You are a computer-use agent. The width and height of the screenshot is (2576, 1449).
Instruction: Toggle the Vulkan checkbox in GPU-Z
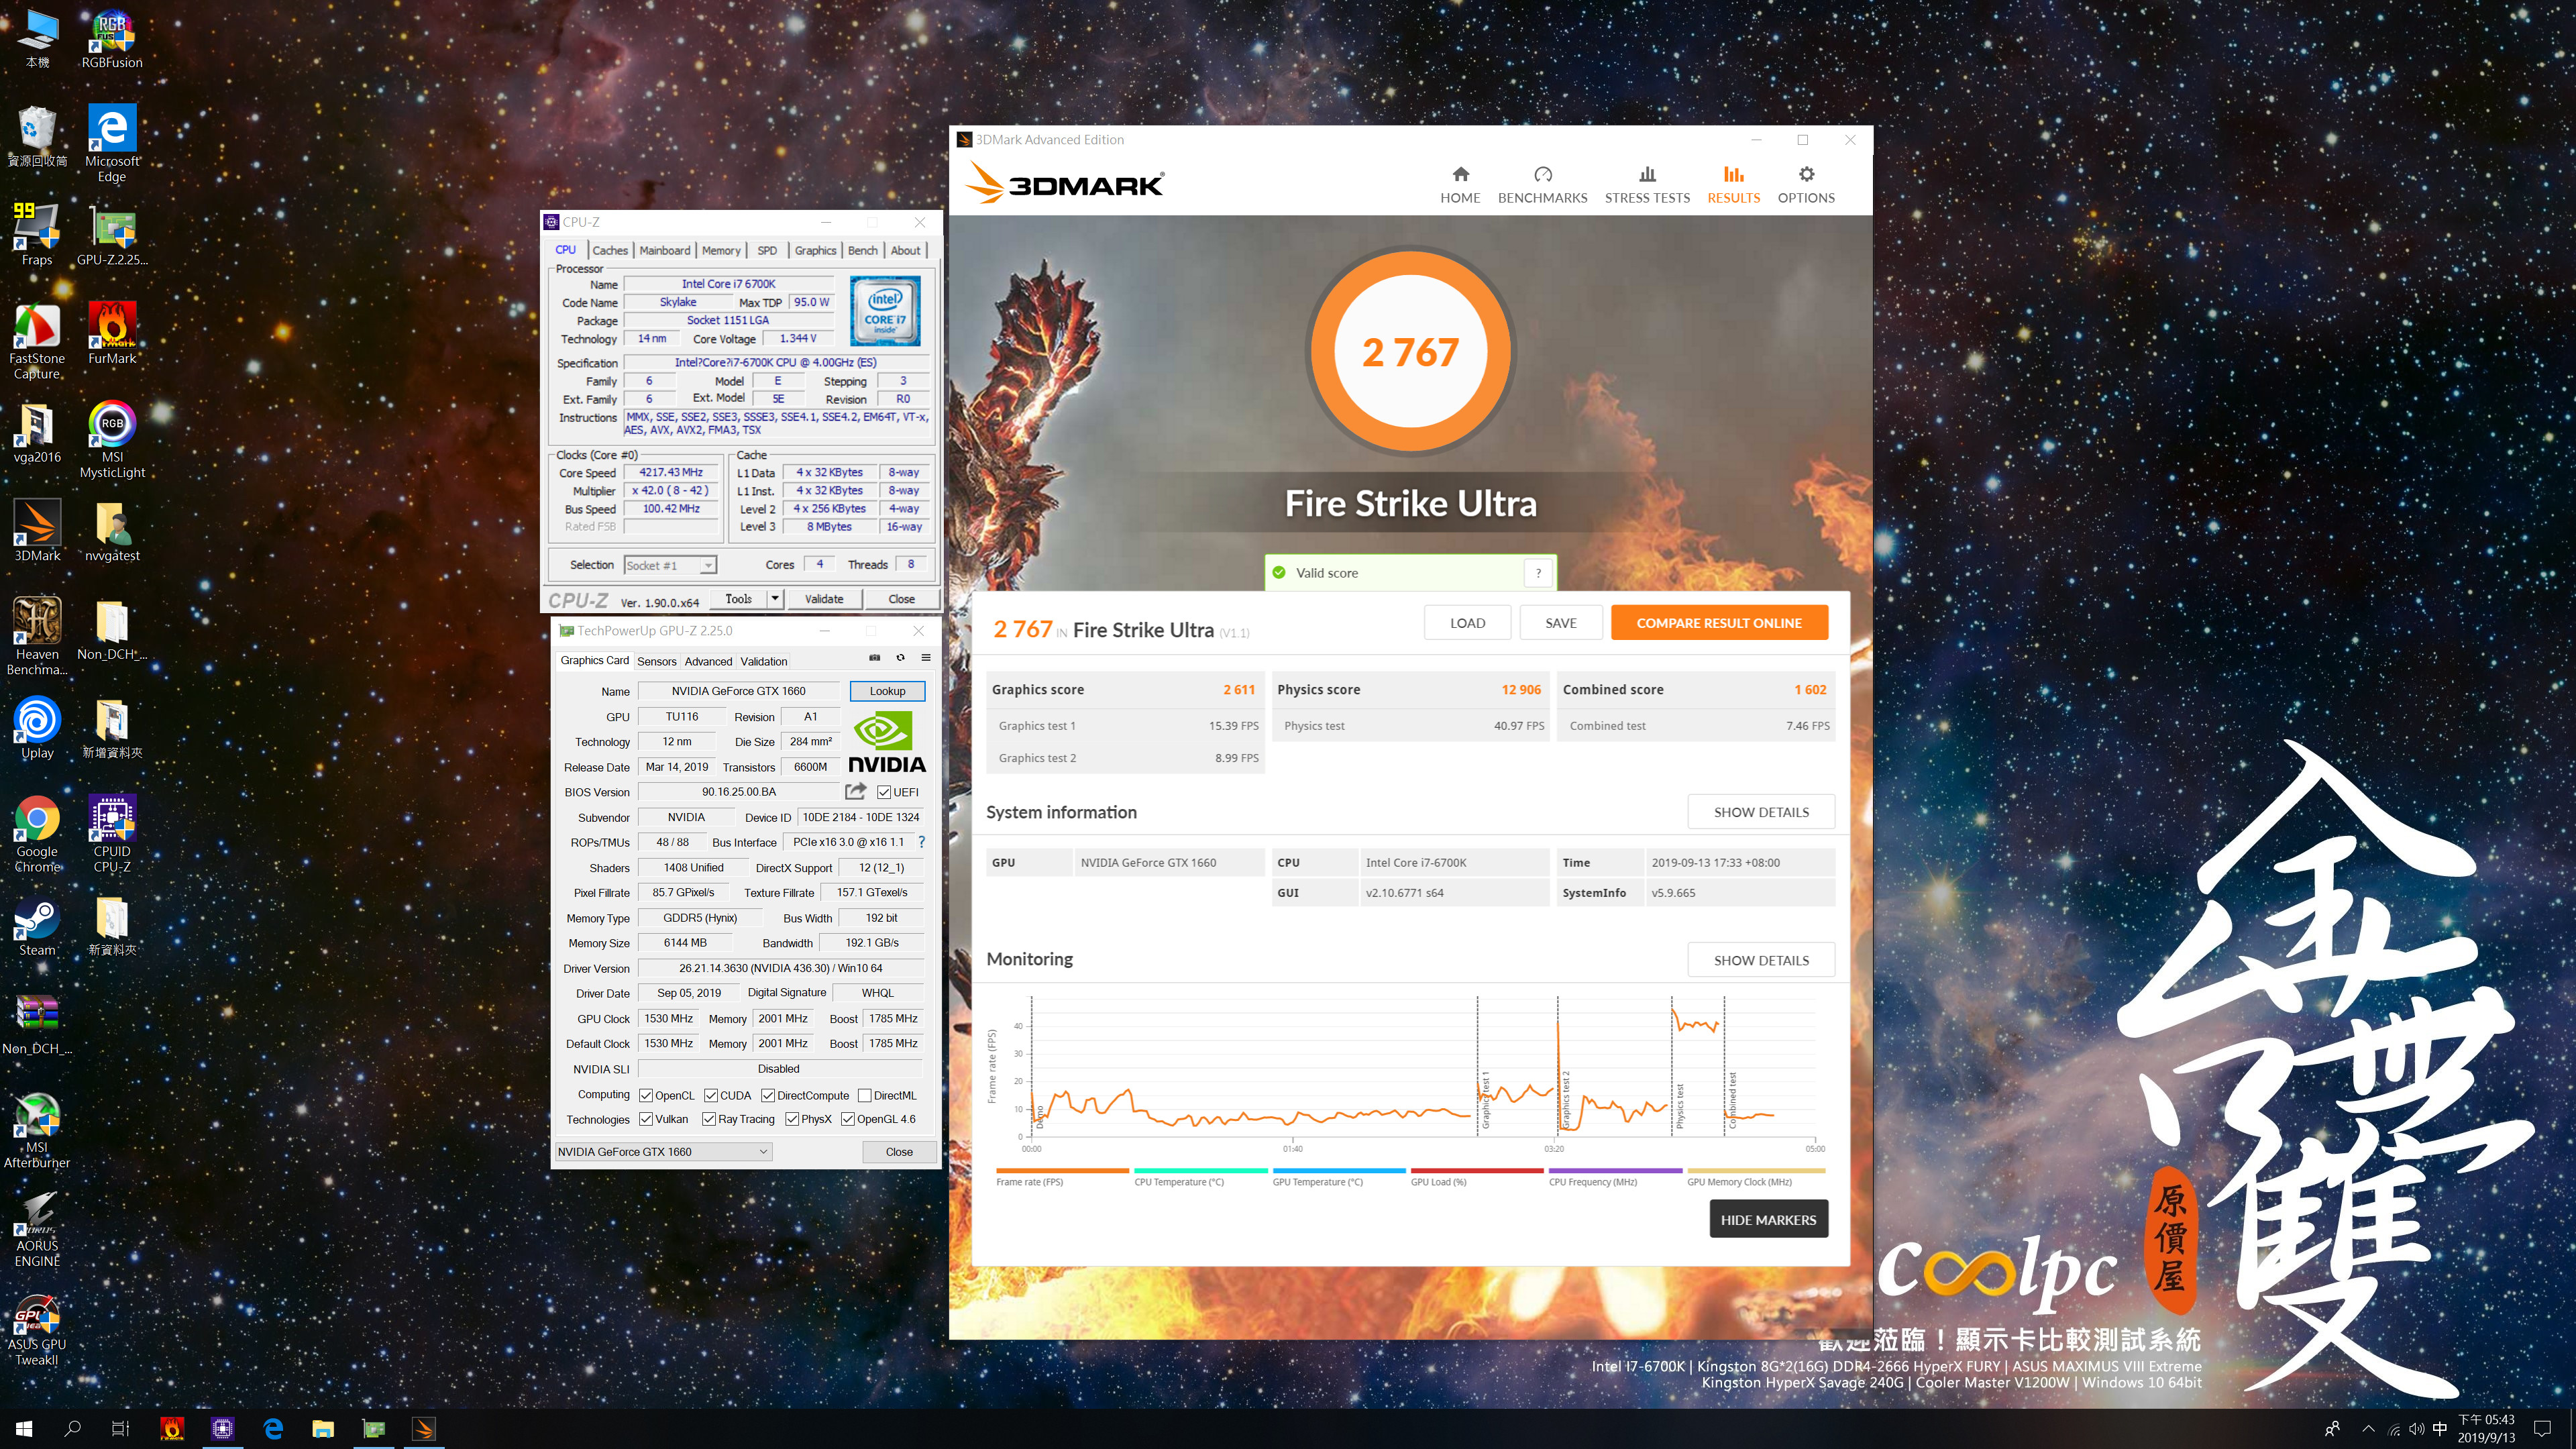pyautogui.click(x=646, y=1119)
